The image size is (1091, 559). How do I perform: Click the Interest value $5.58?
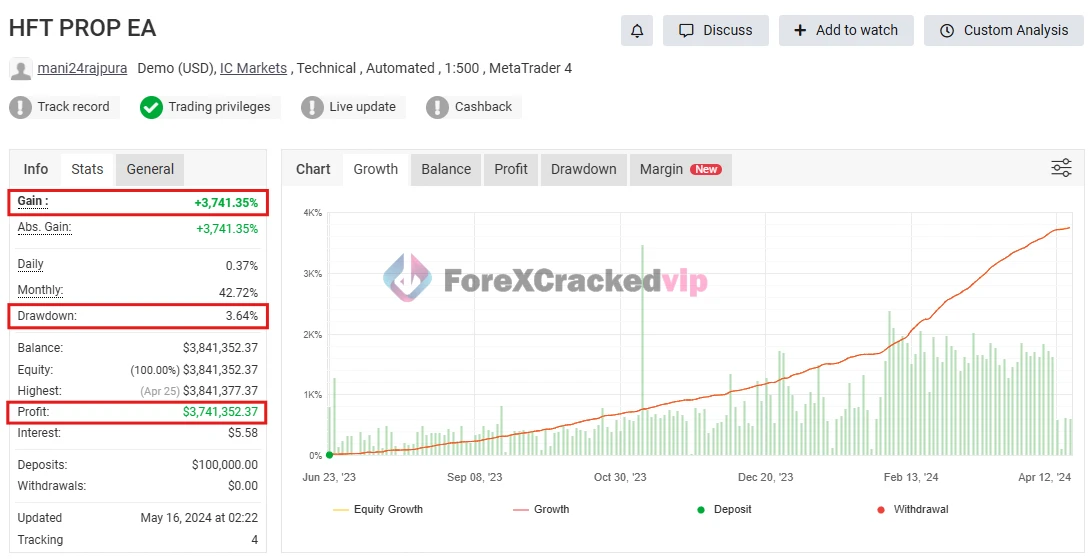[243, 433]
